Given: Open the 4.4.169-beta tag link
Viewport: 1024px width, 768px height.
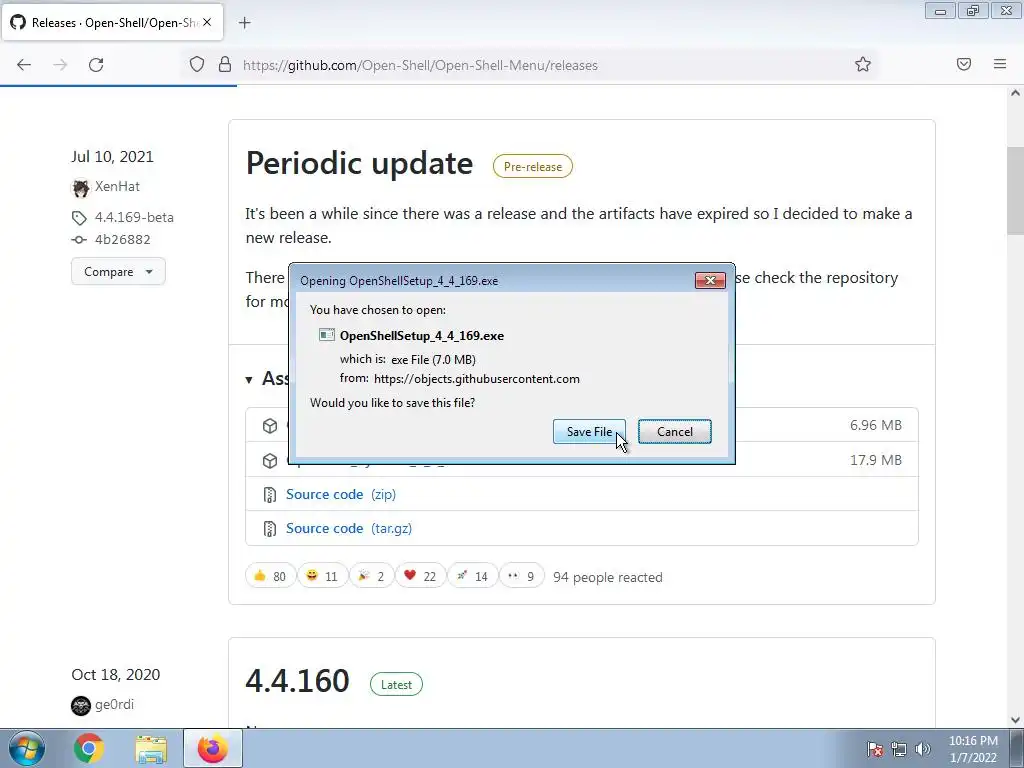Looking at the screenshot, I should click(134, 217).
